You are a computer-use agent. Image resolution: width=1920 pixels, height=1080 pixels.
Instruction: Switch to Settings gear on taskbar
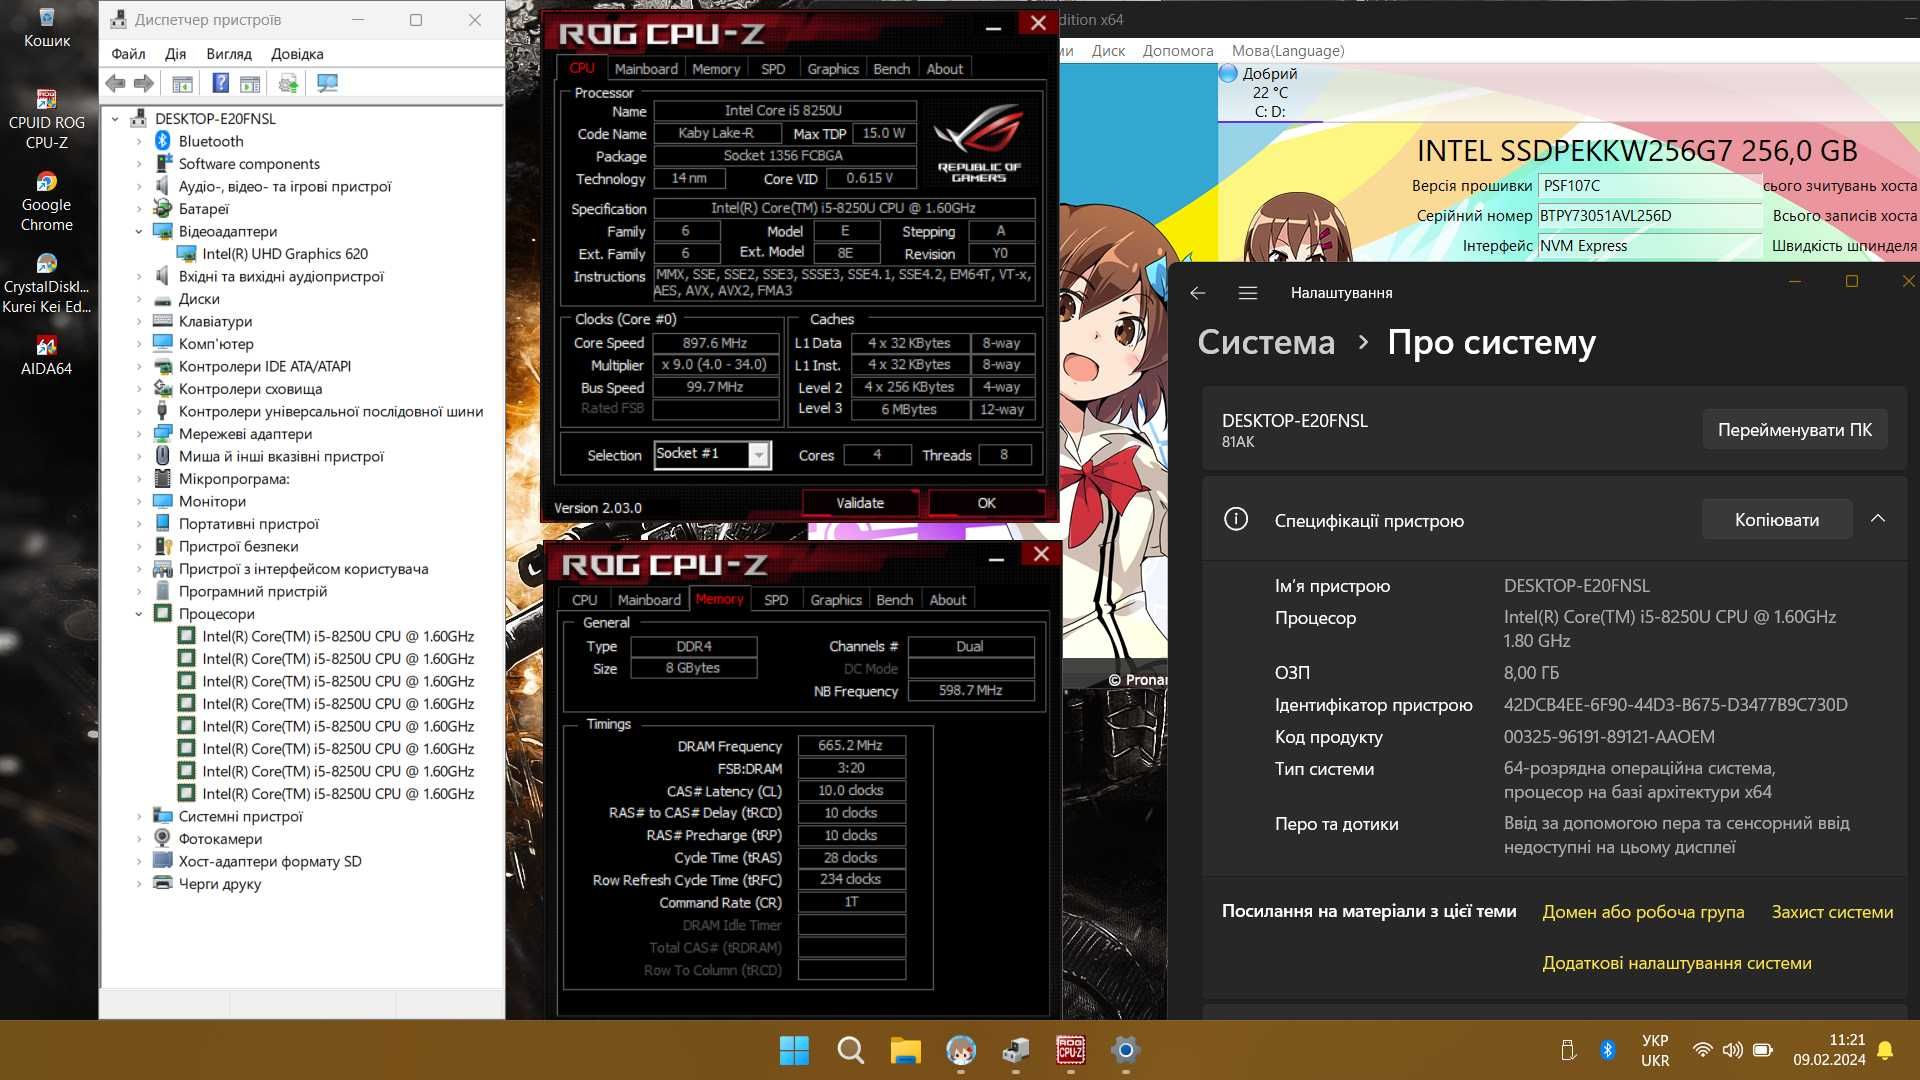(x=1126, y=1050)
